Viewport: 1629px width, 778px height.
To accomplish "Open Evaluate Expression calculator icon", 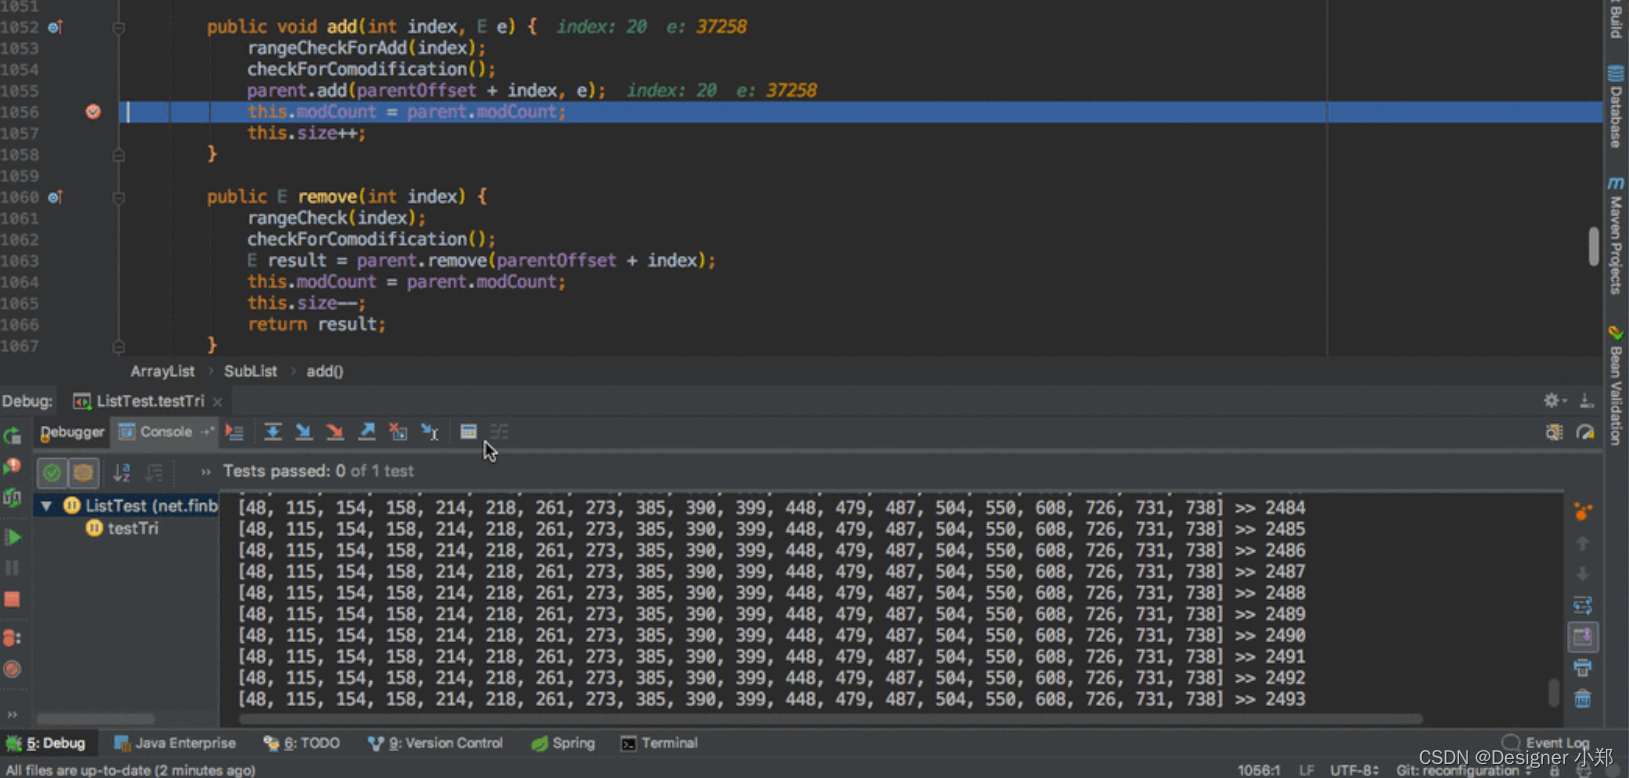I will (x=468, y=432).
